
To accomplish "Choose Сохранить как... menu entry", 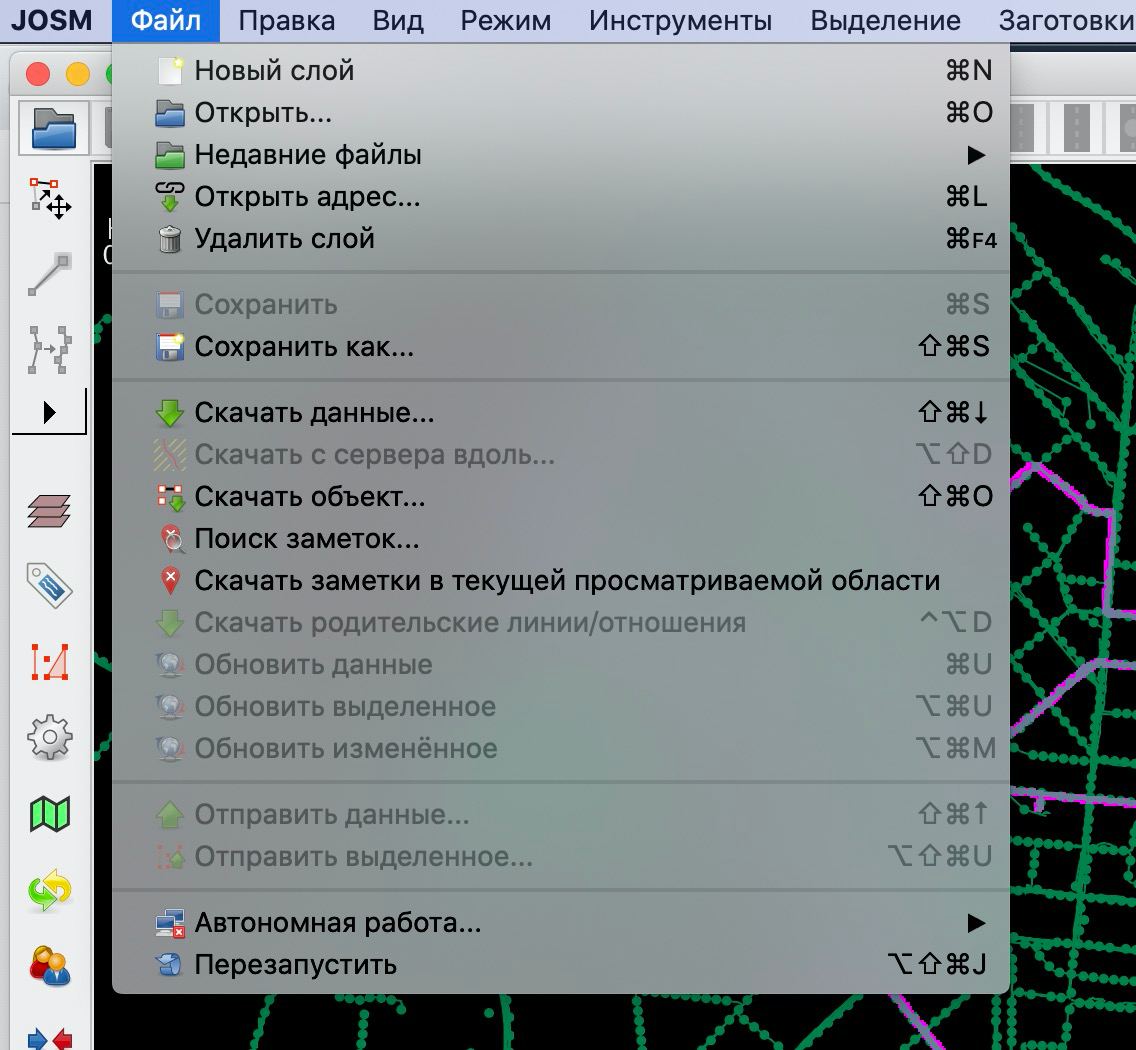I will [561, 346].
